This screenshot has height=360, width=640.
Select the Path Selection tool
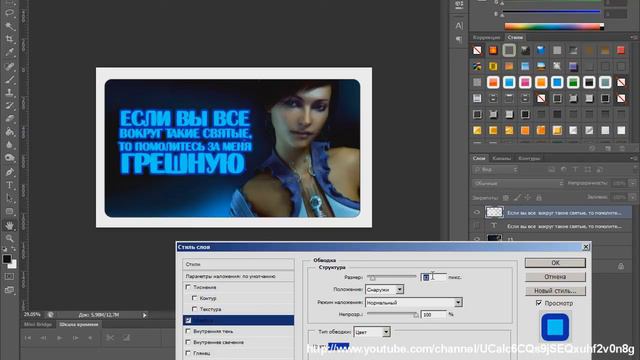(x=9, y=198)
